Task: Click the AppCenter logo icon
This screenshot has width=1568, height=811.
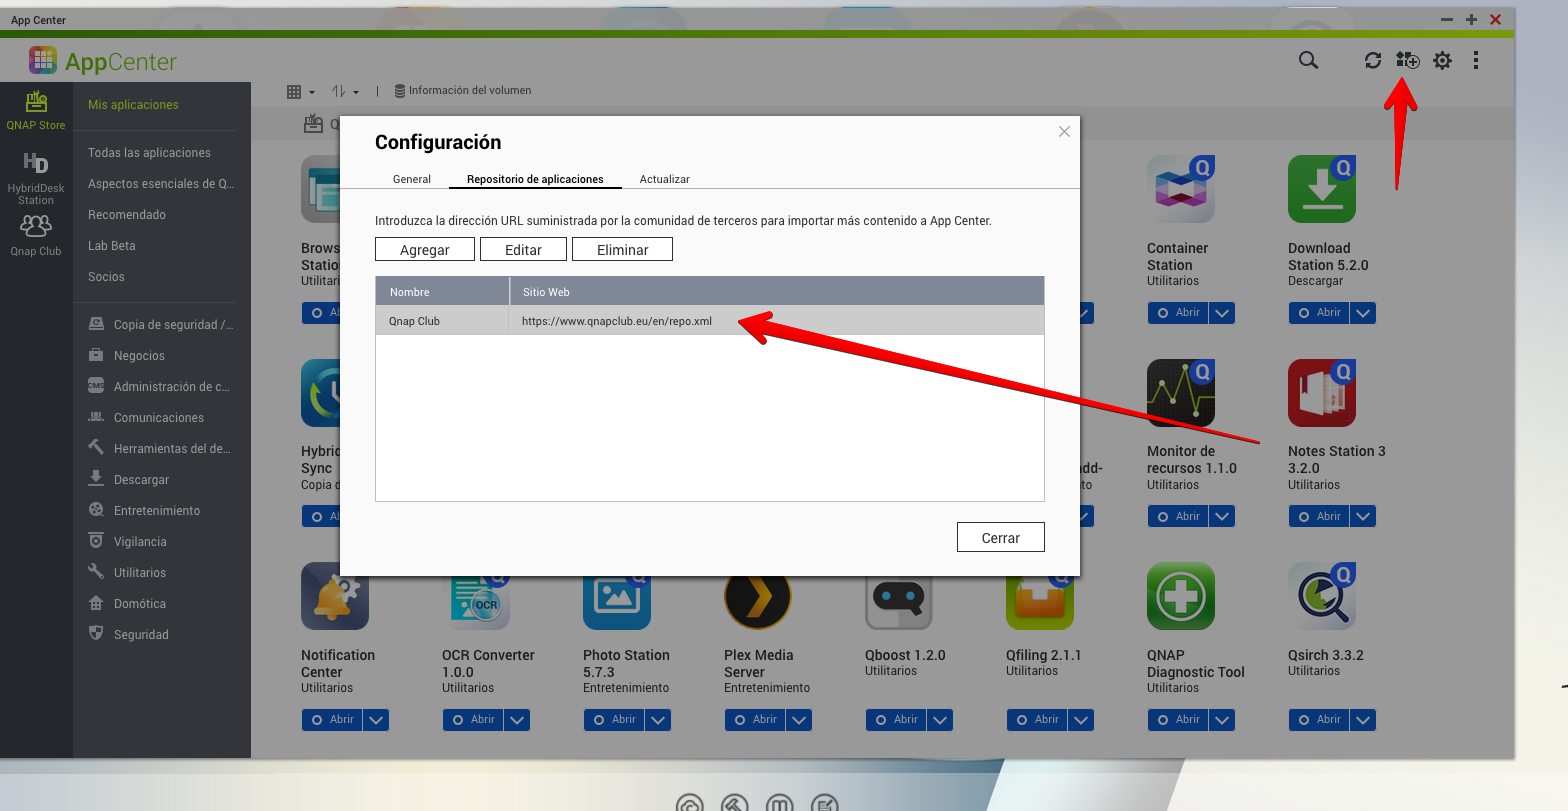Action: (43, 60)
